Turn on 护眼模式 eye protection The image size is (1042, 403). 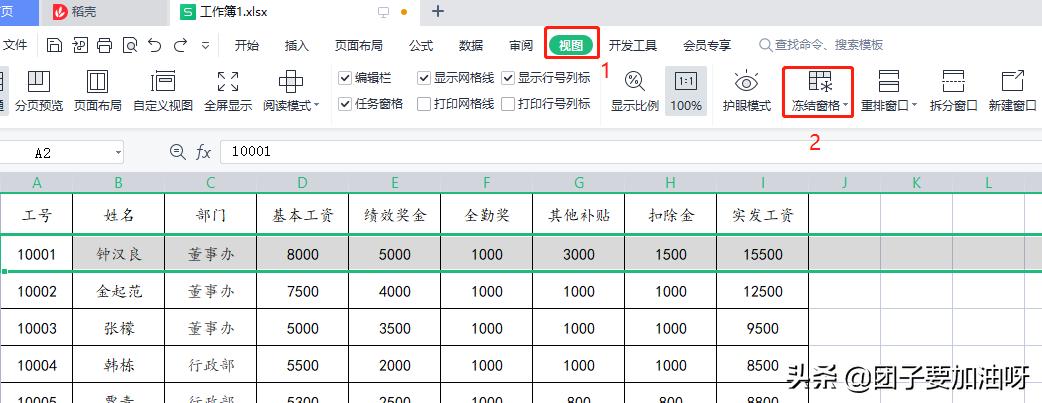747,91
